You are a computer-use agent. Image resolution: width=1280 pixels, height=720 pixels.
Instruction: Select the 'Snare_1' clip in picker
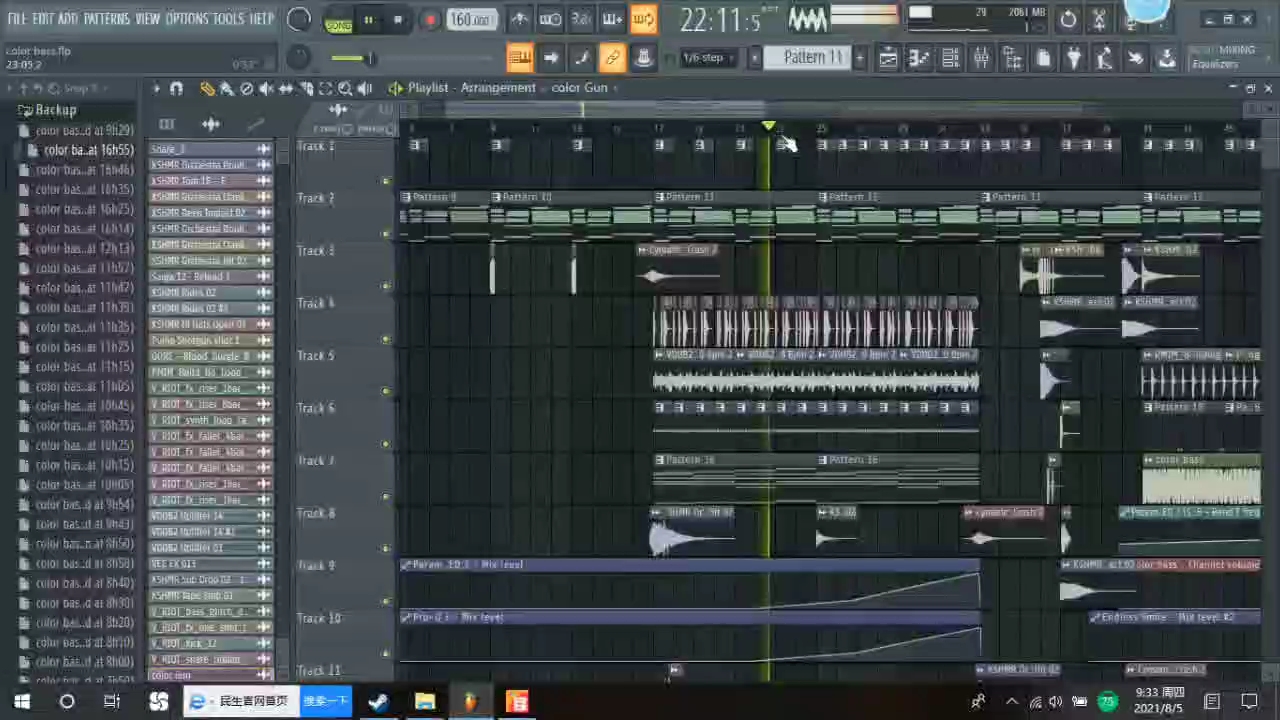coord(210,149)
